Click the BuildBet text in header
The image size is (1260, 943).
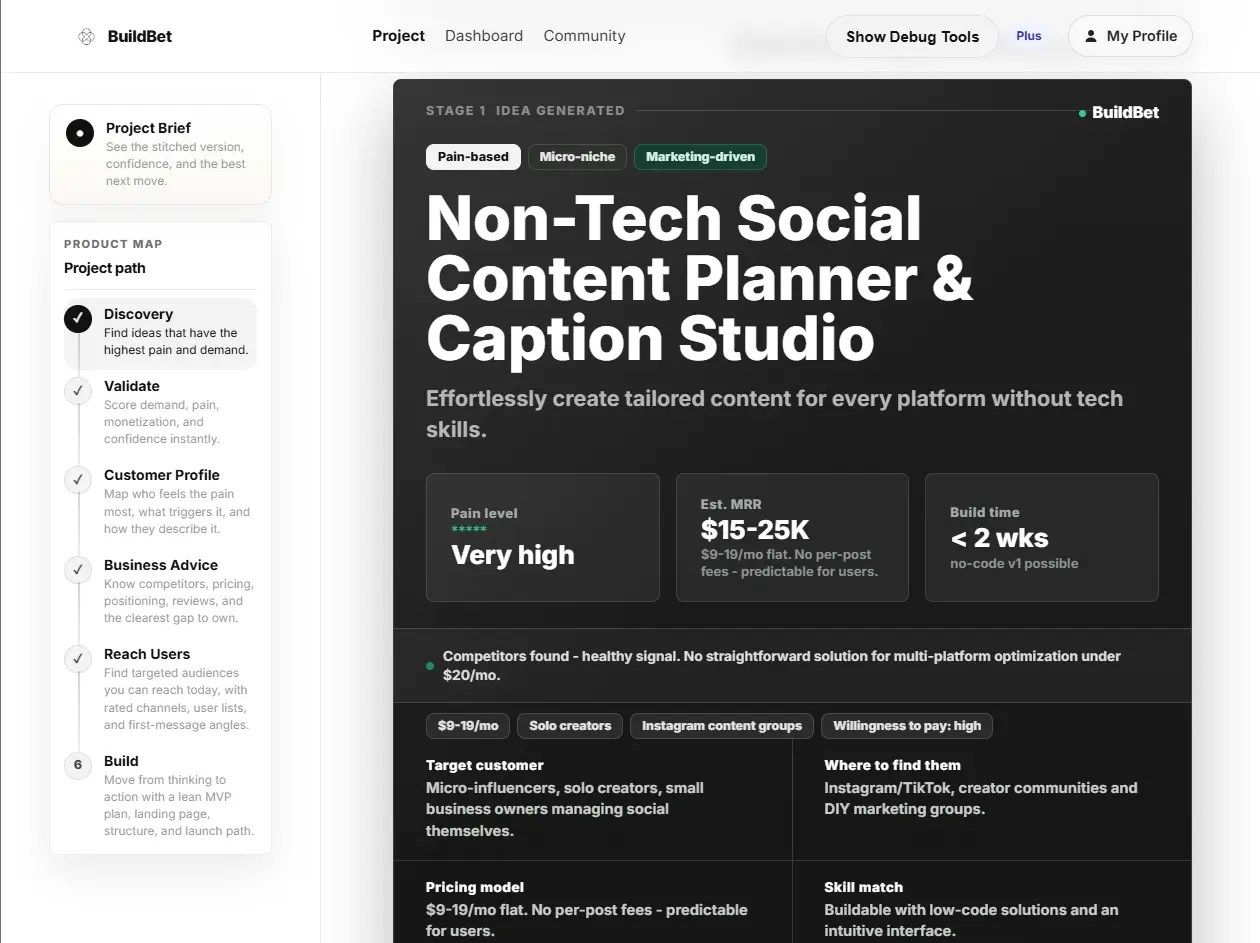coord(140,36)
